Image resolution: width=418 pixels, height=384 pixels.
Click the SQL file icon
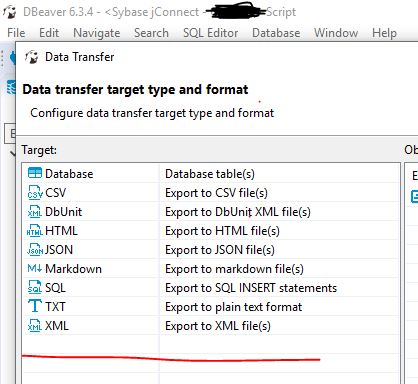(35, 287)
